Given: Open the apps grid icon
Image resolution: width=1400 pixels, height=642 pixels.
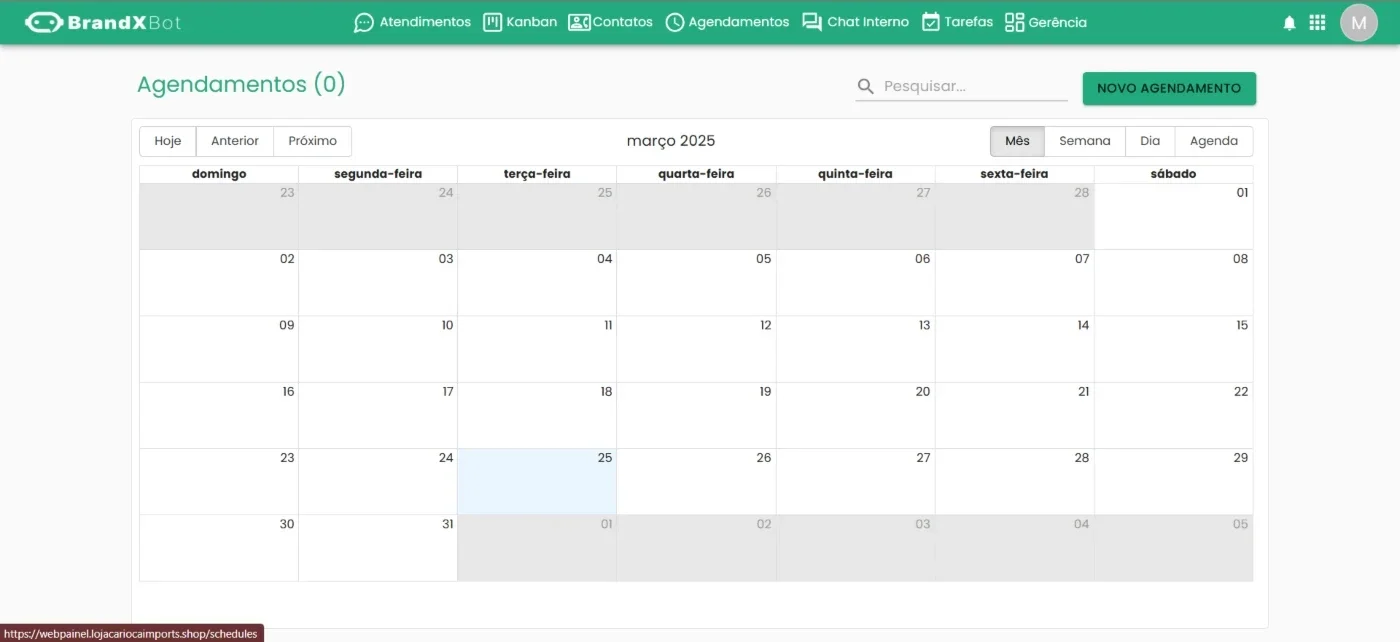Looking at the screenshot, I should (1317, 22).
